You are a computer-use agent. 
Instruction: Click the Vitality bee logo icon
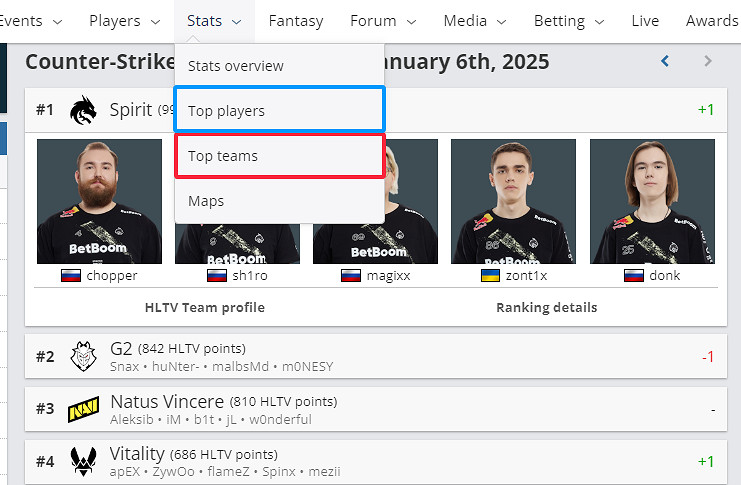(83, 461)
